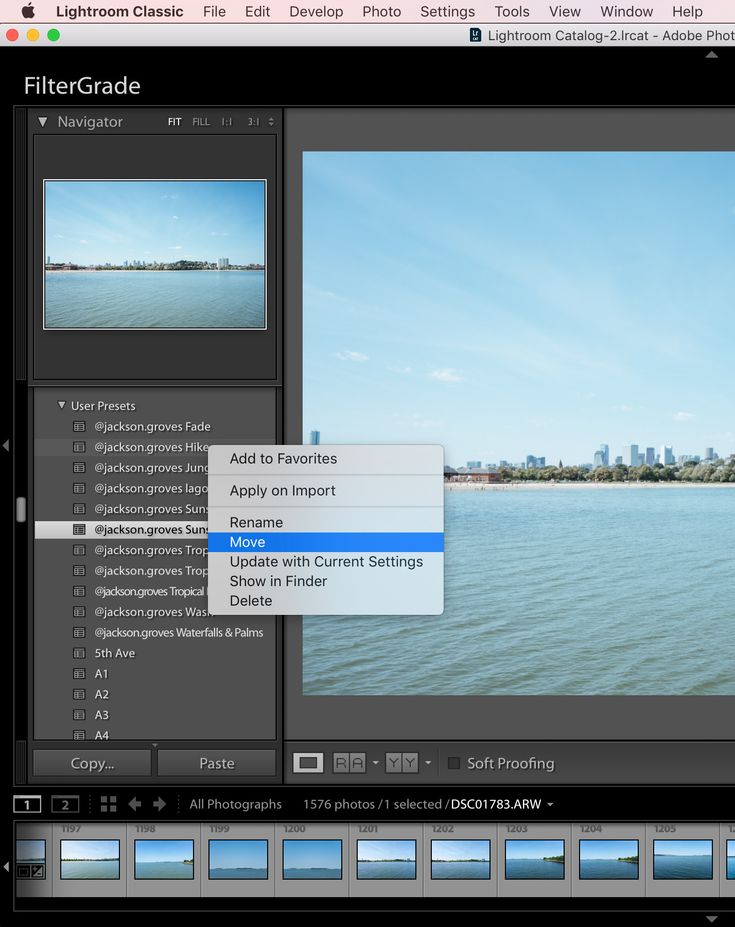Select filmstrip thumbnail 1205

coord(683,859)
